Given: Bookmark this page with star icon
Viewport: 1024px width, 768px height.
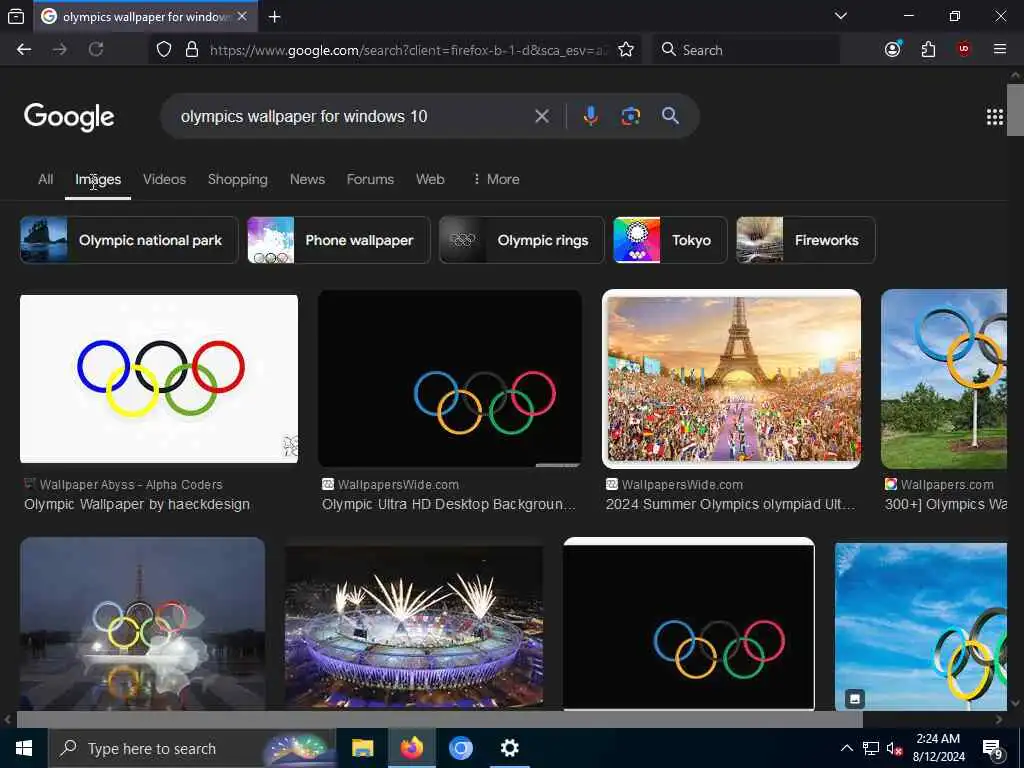Looking at the screenshot, I should click(x=626, y=50).
